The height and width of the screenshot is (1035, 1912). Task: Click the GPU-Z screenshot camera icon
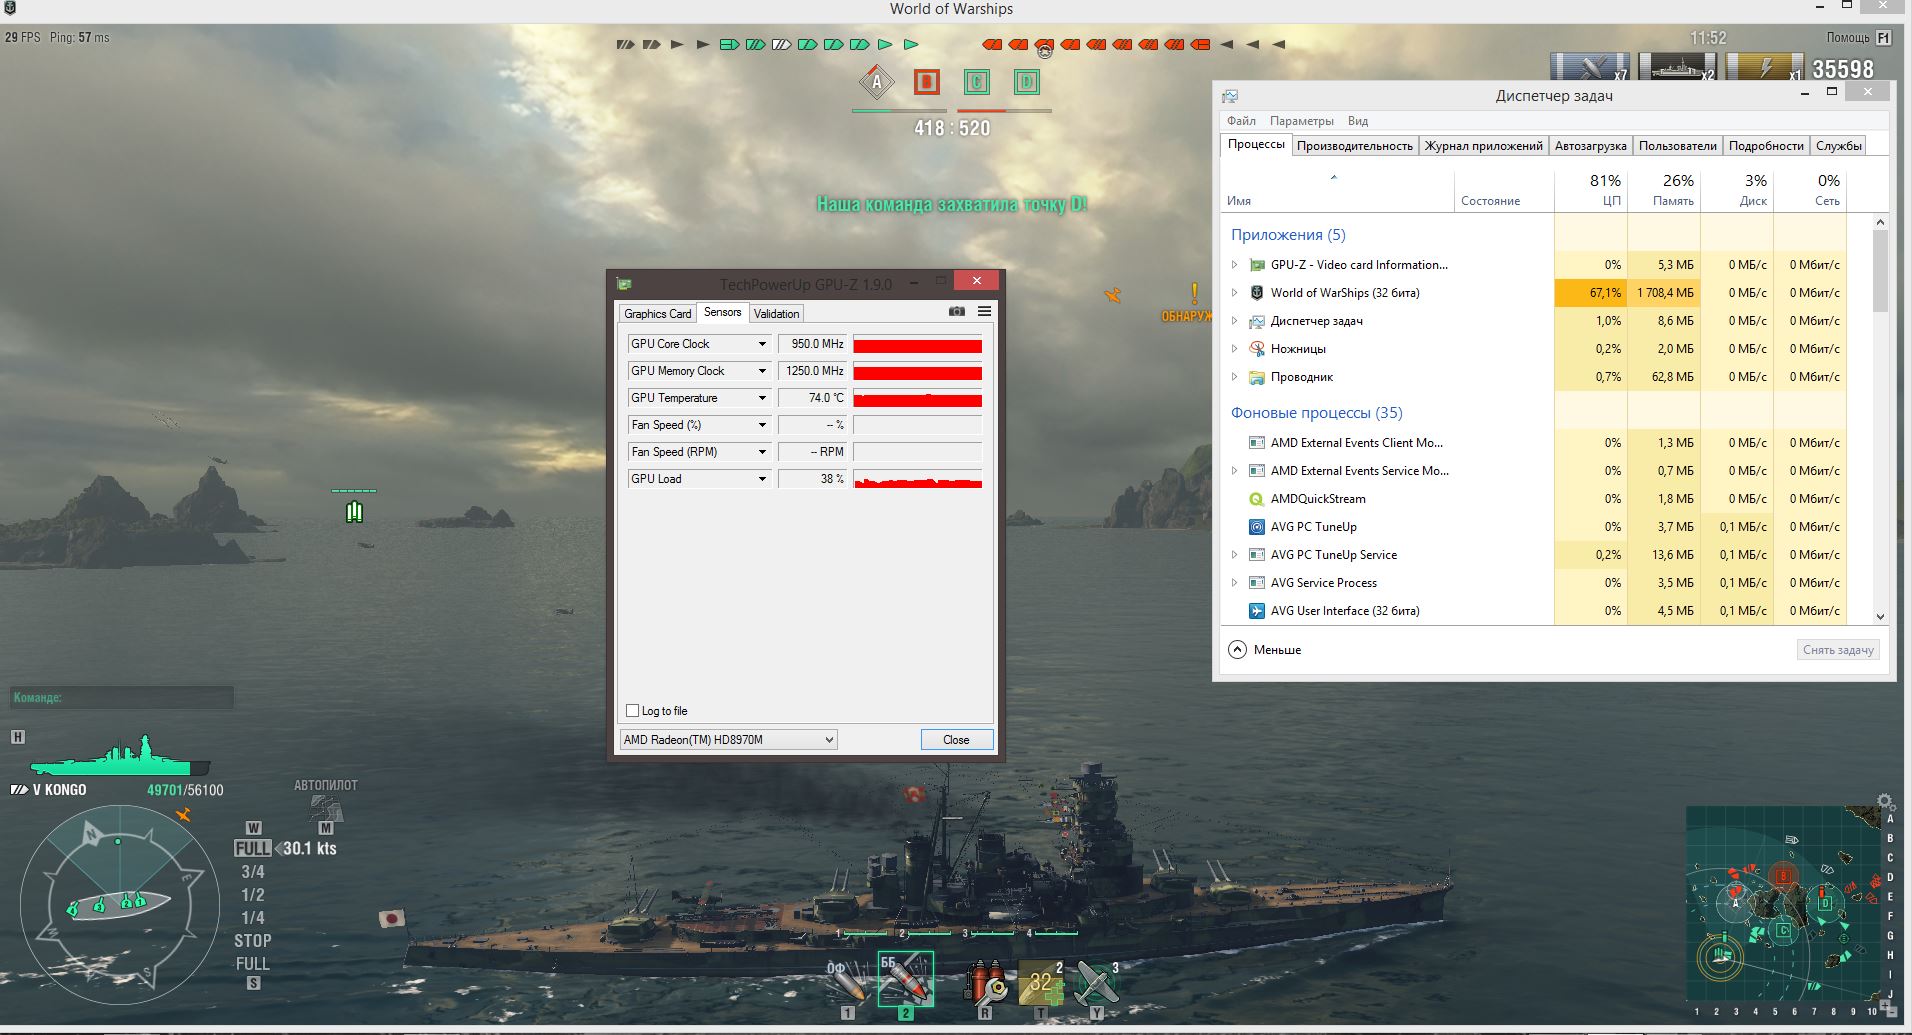(957, 312)
